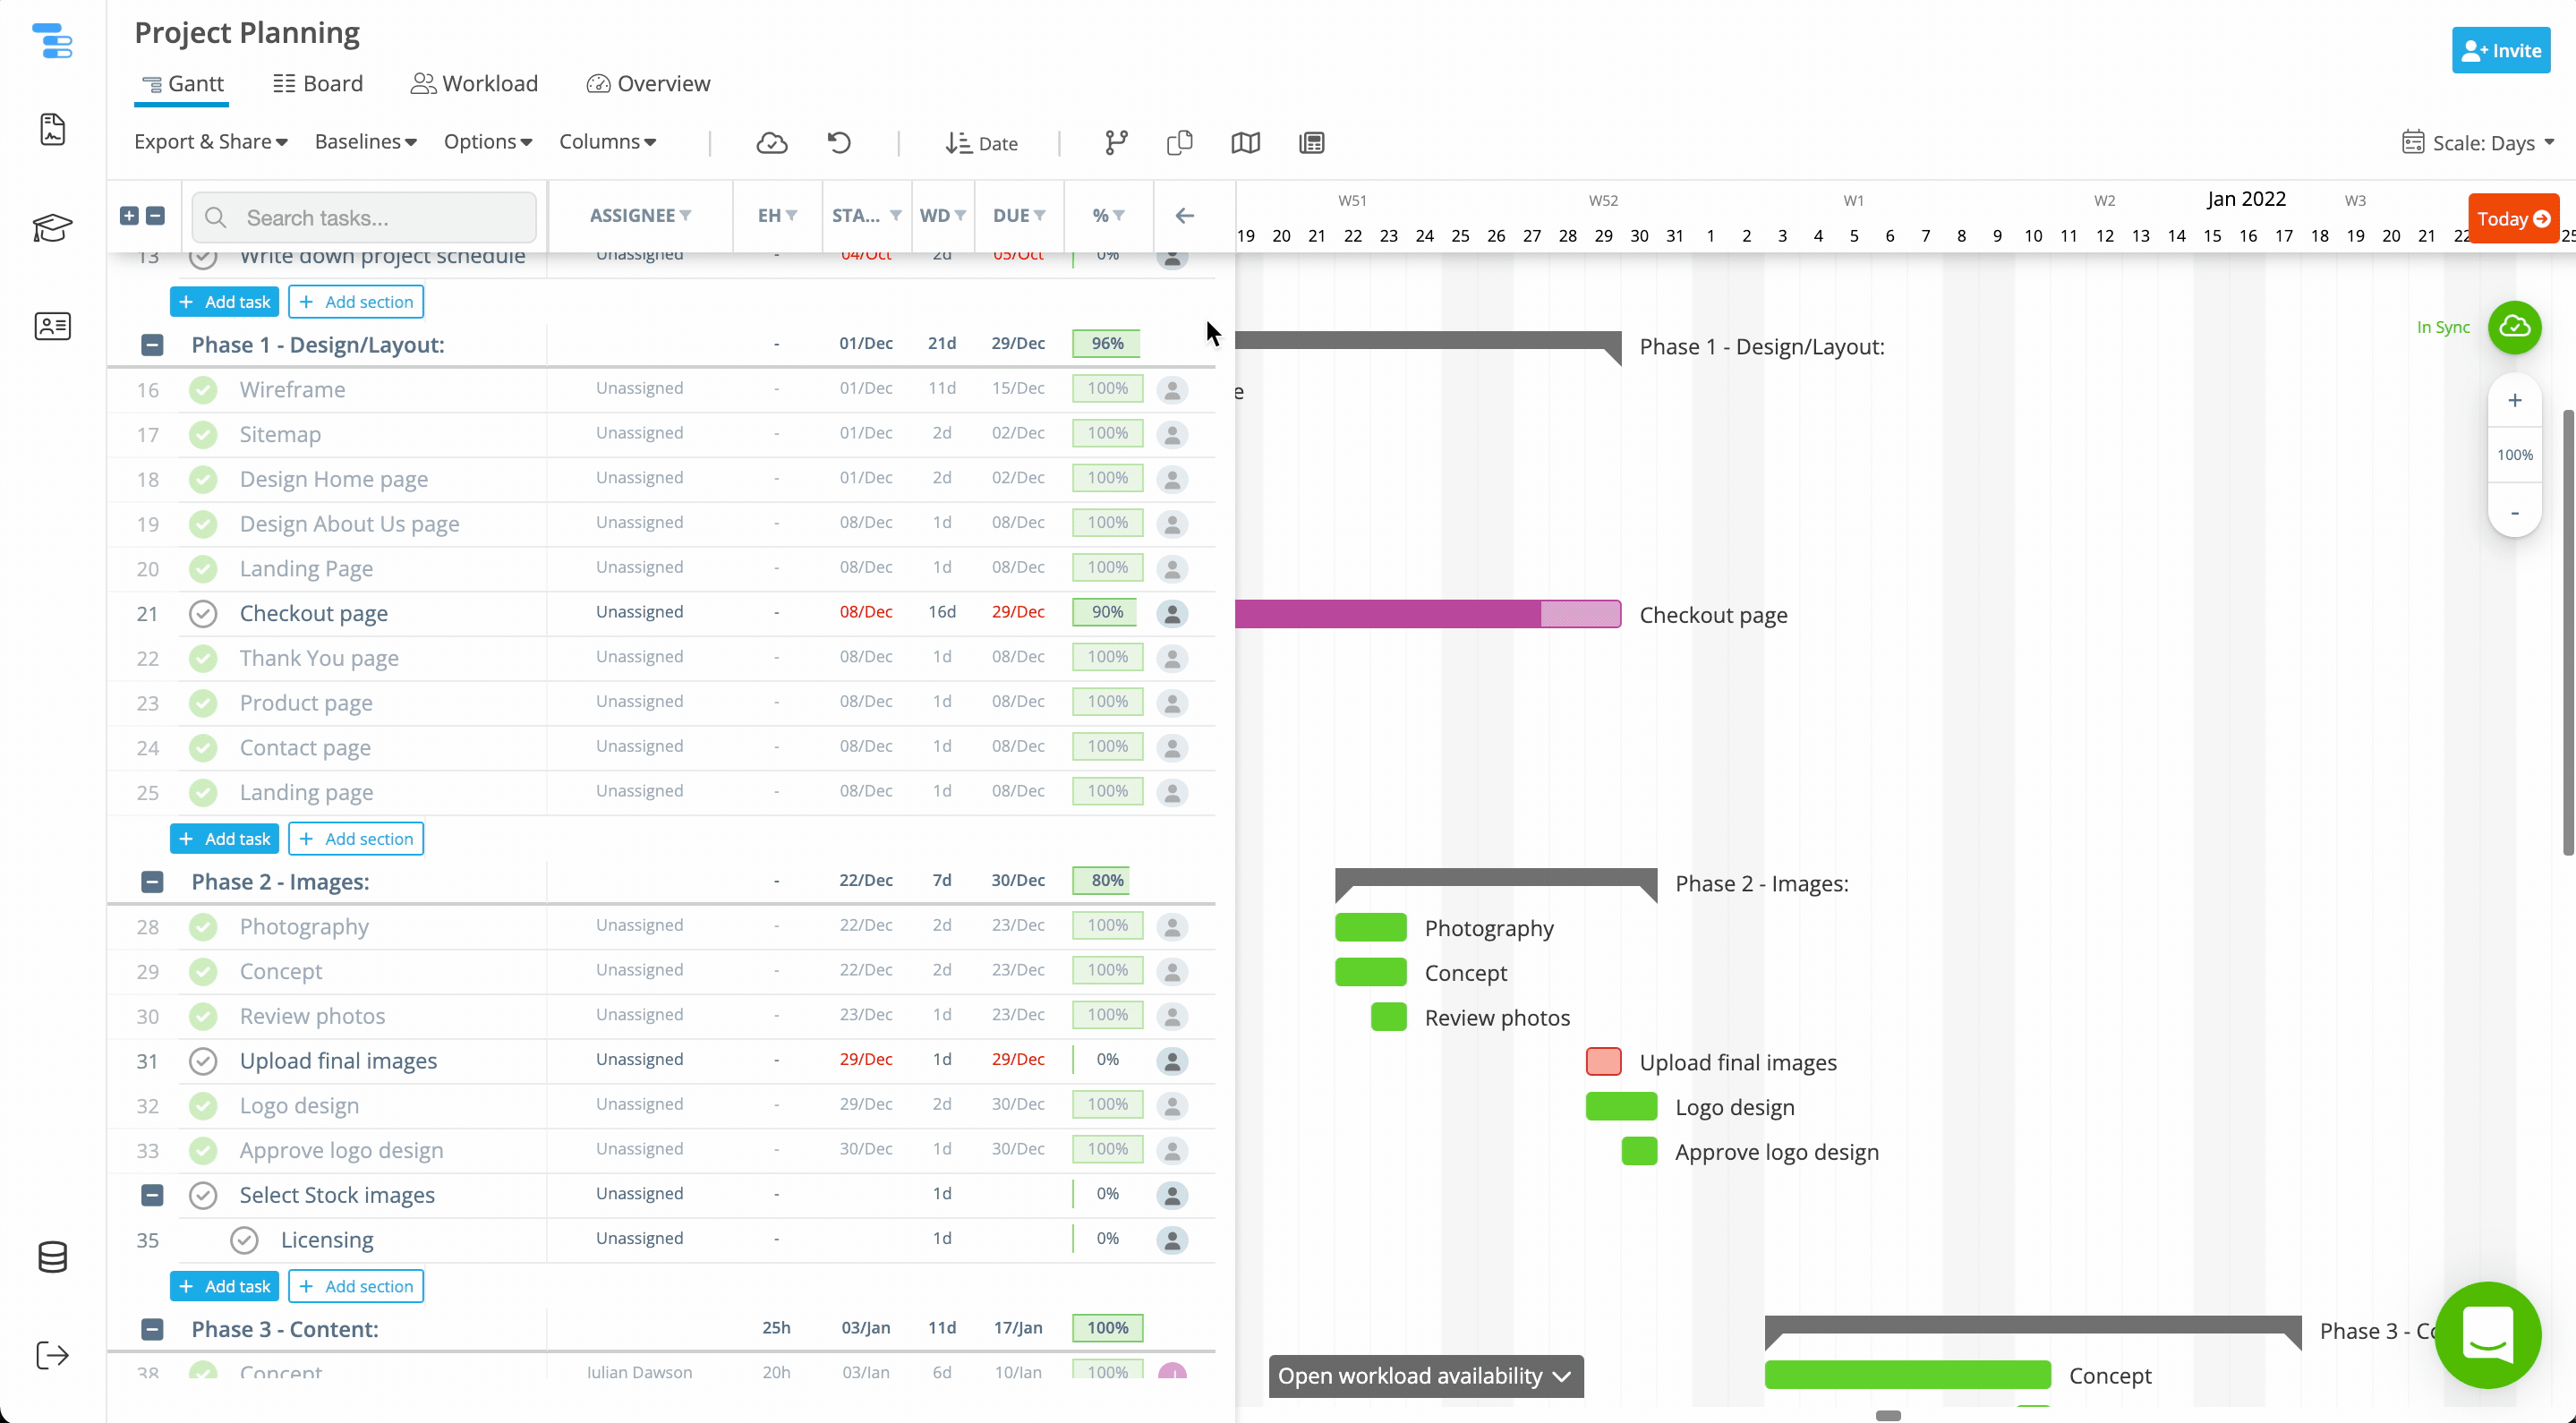The height and width of the screenshot is (1423, 2576).
Task: Collapse the Phase 2 - Images section
Action: pos(152,882)
